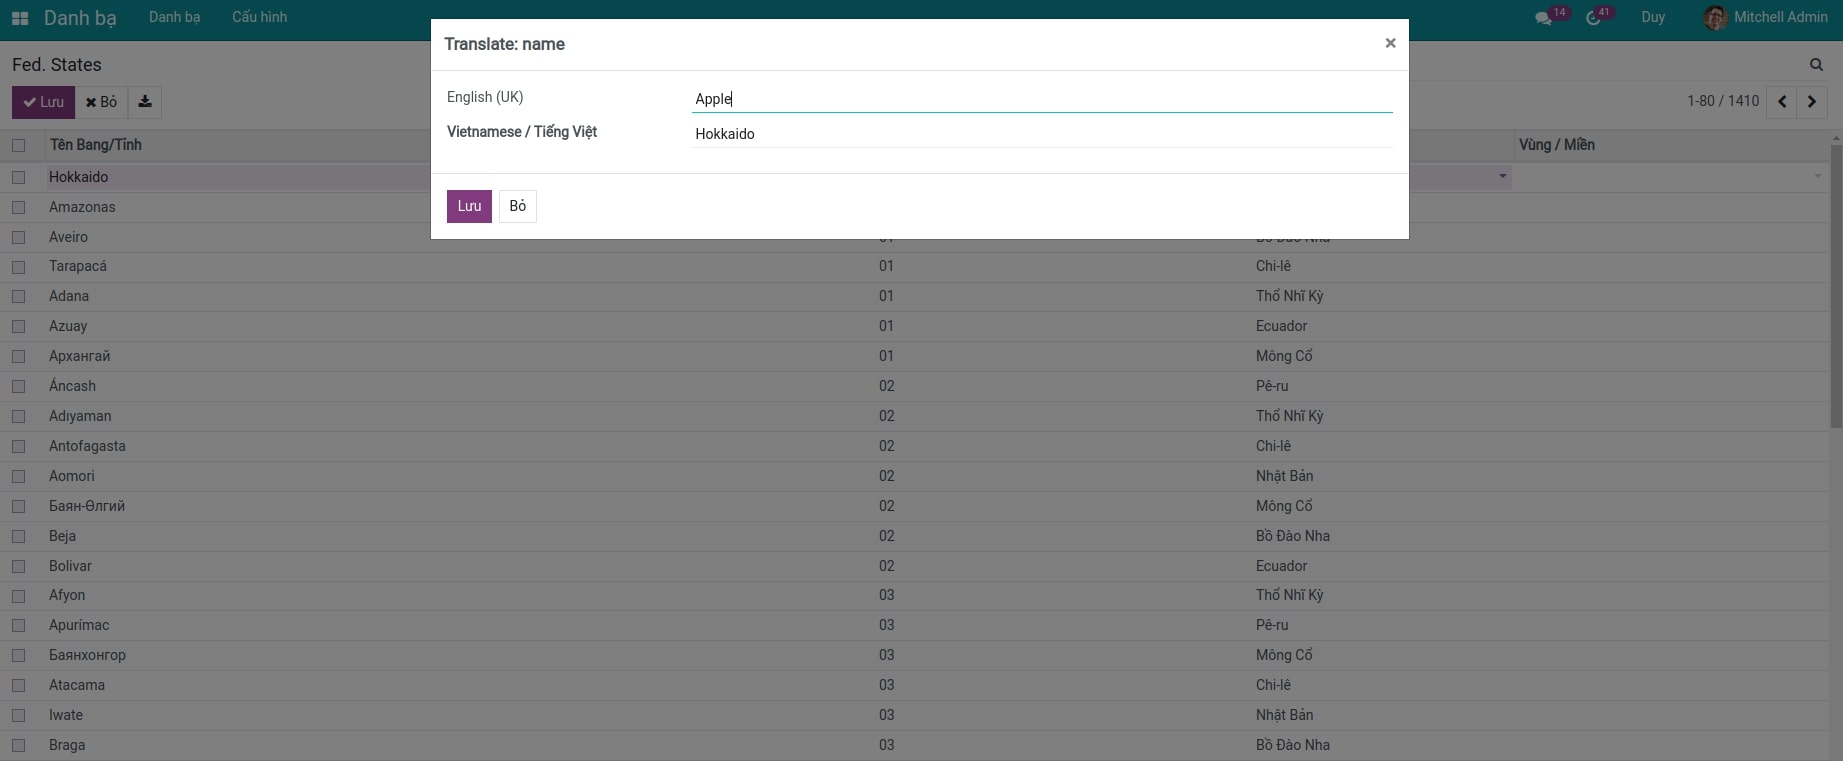Viewport: 1843px width, 761px height.
Task: Click the search magnifier icon
Action: tap(1816, 65)
